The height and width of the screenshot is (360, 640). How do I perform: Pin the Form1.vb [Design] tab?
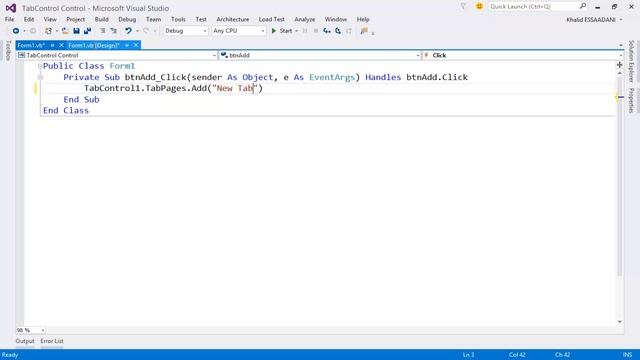[x=127, y=45]
